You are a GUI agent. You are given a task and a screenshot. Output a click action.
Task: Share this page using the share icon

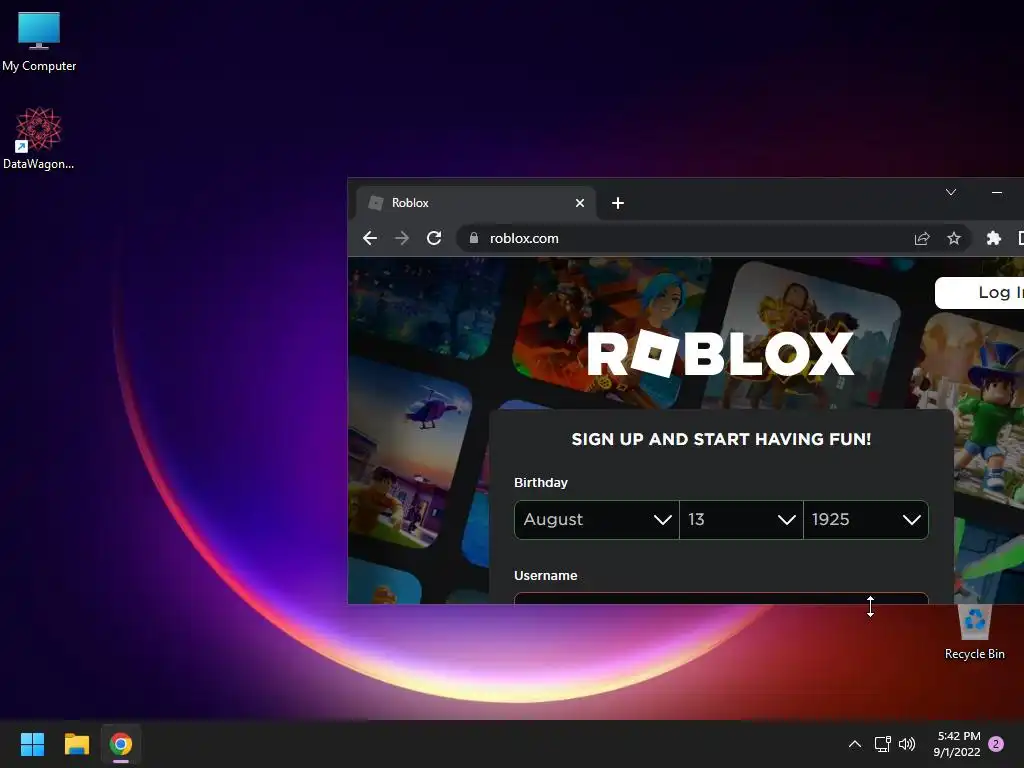921,238
